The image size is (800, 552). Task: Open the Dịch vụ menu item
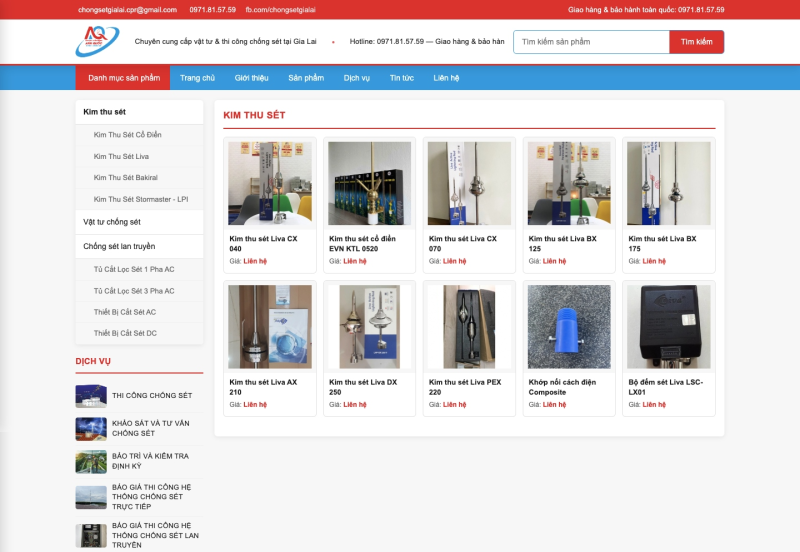(357, 78)
